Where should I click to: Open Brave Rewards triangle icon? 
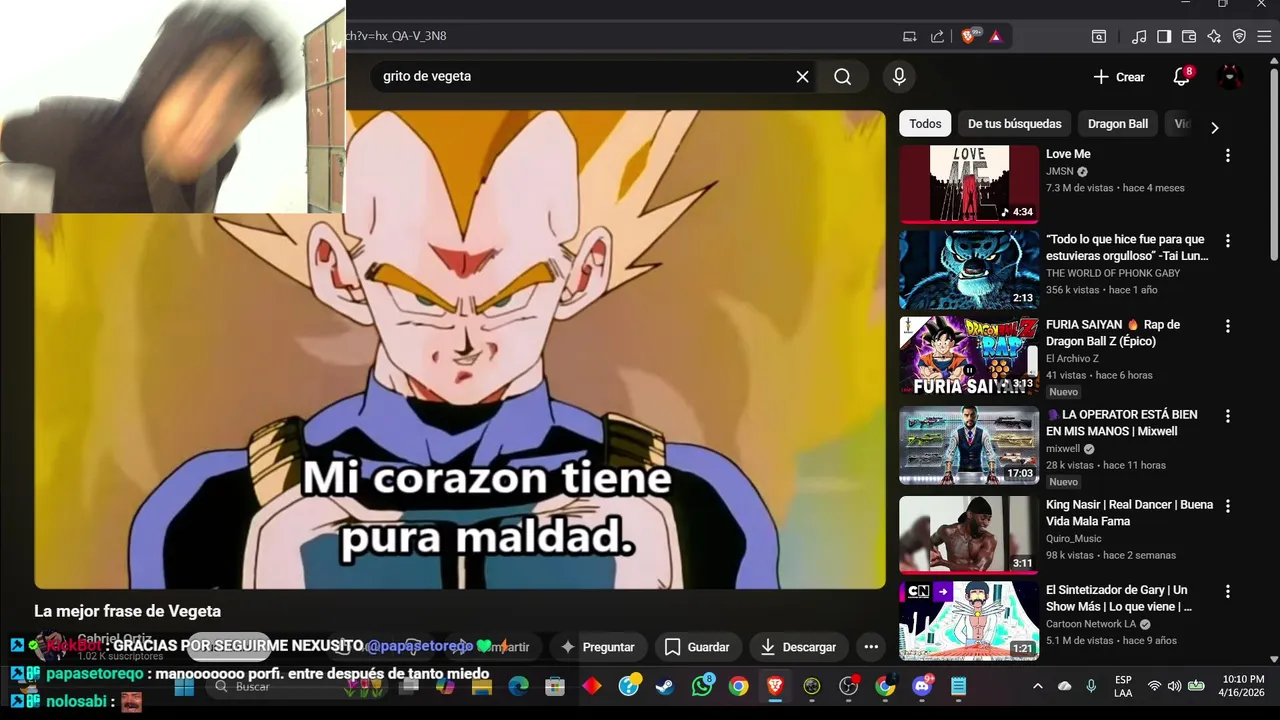click(x=995, y=36)
